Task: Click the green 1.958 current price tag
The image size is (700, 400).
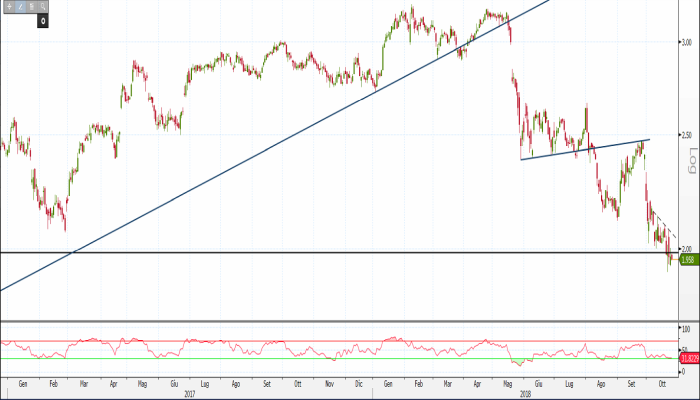Action: pos(688,260)
